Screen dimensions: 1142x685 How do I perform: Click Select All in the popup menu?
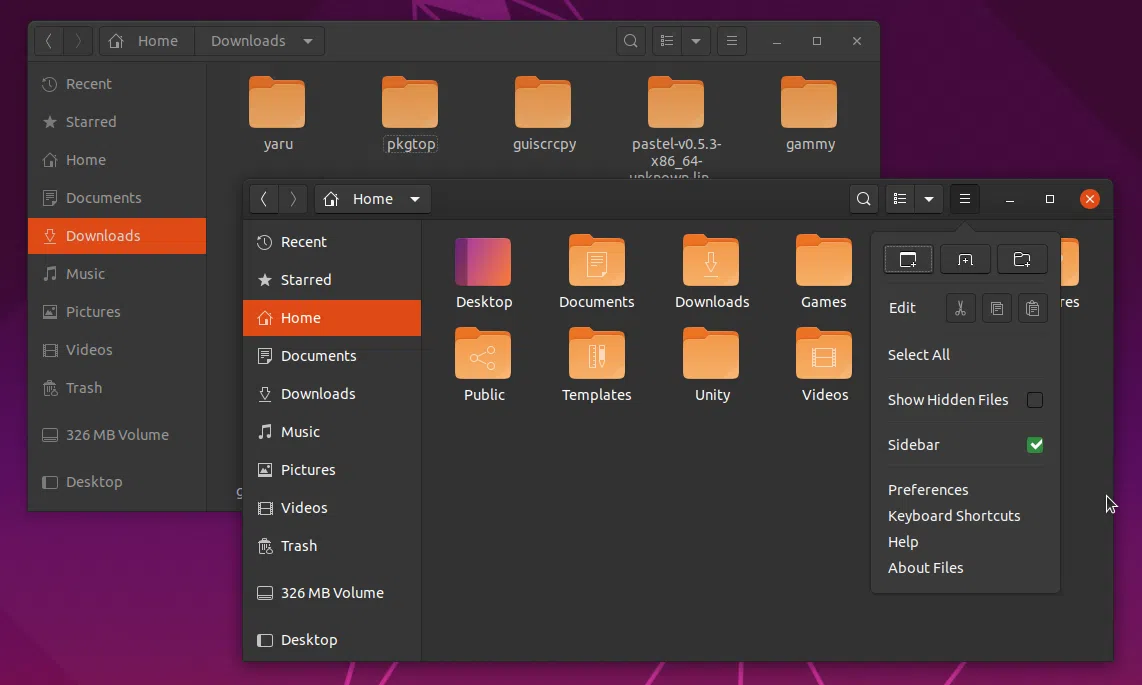[919, 355]
